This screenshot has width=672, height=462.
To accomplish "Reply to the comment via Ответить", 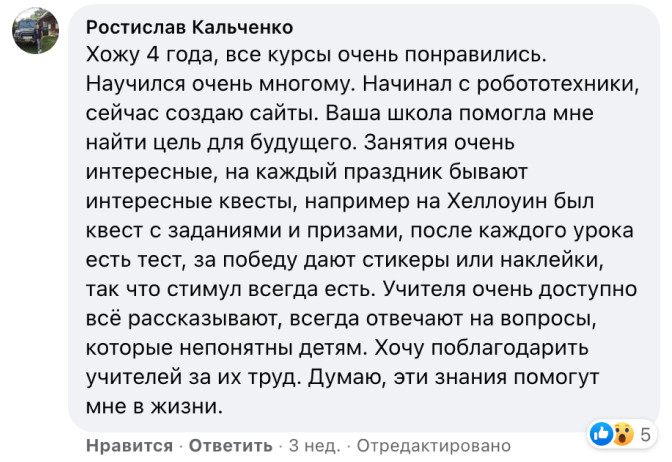I will [x=231, y=446].
